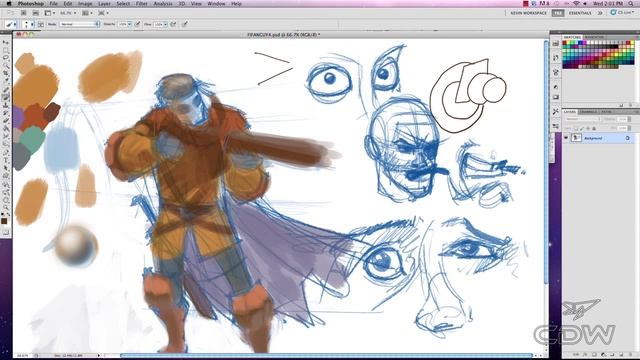Open the zoom level dropdown in application bar
Image resolution: width=640 pixels, height=360 pixels.
[x=68, y=13]
